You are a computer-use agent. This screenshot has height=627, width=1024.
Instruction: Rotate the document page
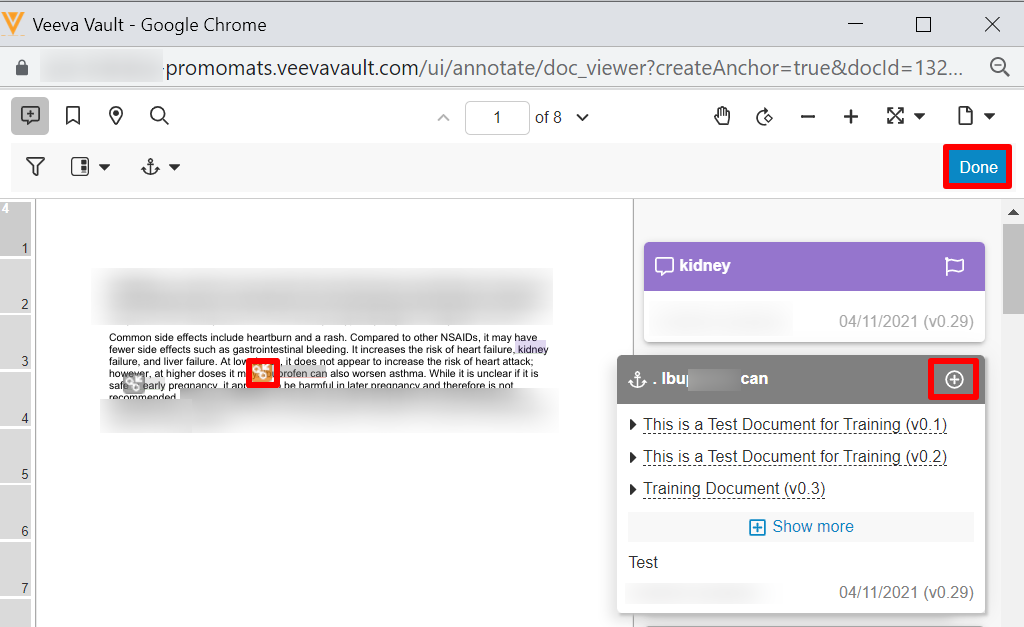click(765, 117)
